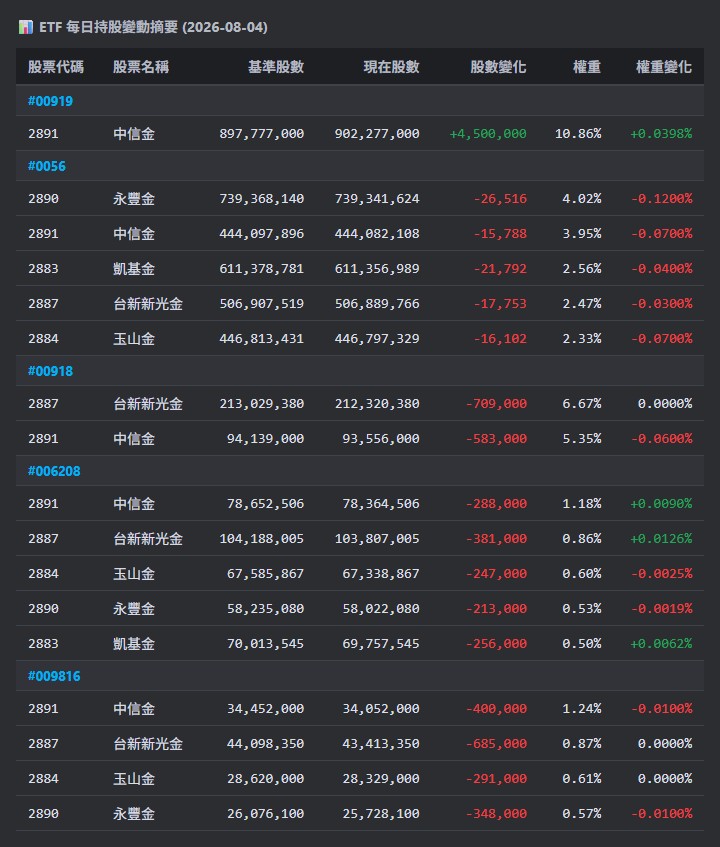Select the 28,620,000 base shares cell

coord(265,779)
